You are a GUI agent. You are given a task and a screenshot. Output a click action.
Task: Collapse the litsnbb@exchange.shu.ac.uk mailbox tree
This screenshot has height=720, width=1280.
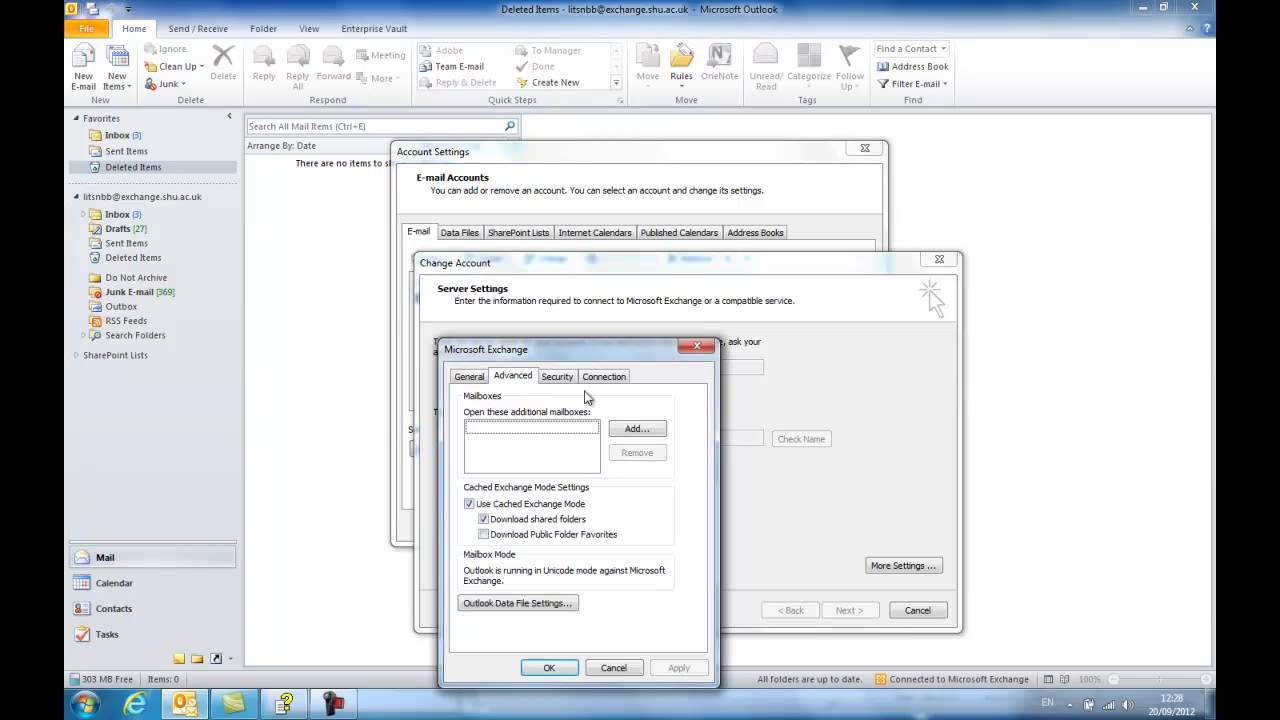point(75,197)
